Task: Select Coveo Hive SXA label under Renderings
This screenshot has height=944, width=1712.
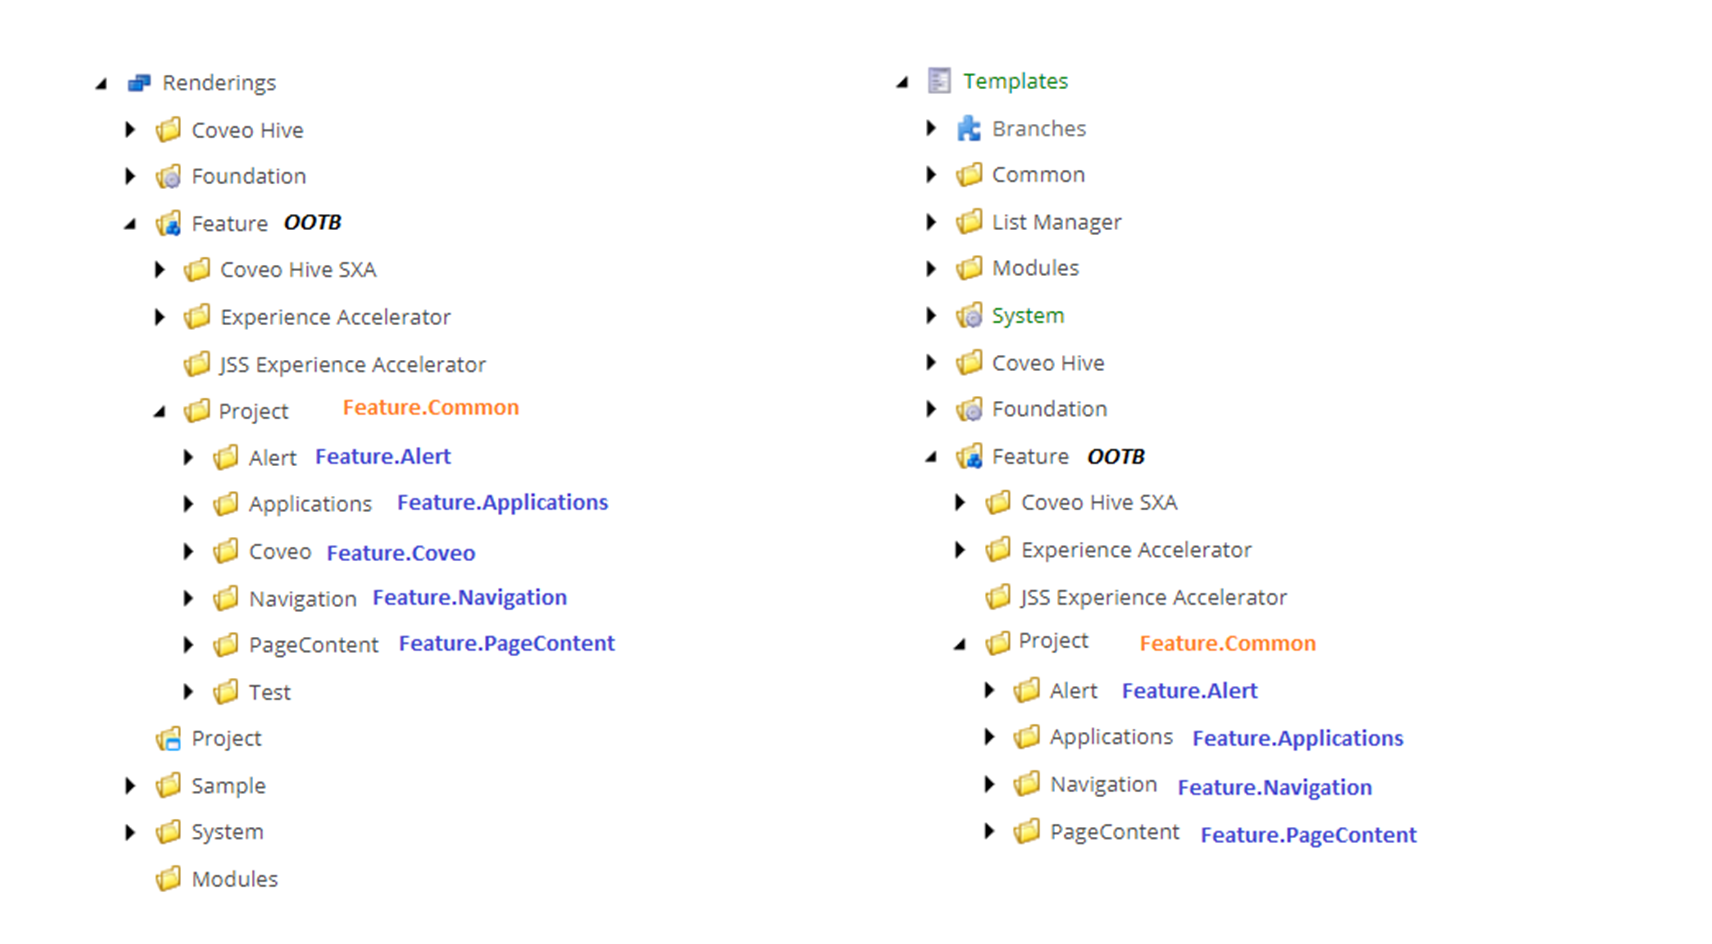Action: point(298,270)
